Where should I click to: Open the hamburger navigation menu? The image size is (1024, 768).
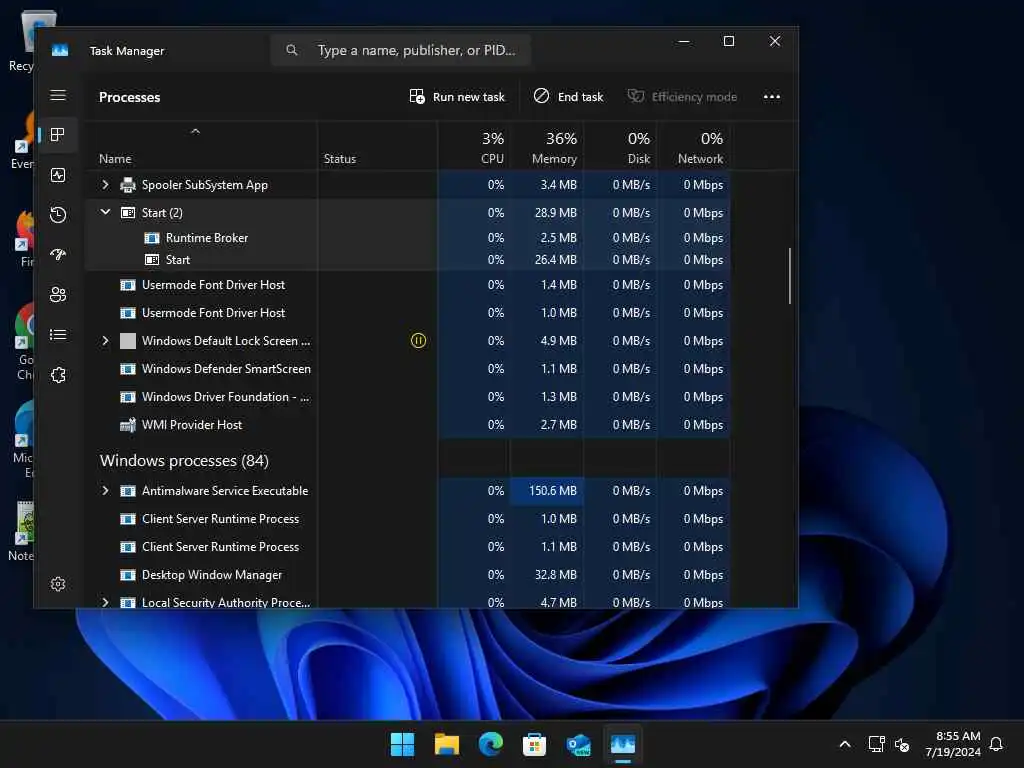point(58,95)
